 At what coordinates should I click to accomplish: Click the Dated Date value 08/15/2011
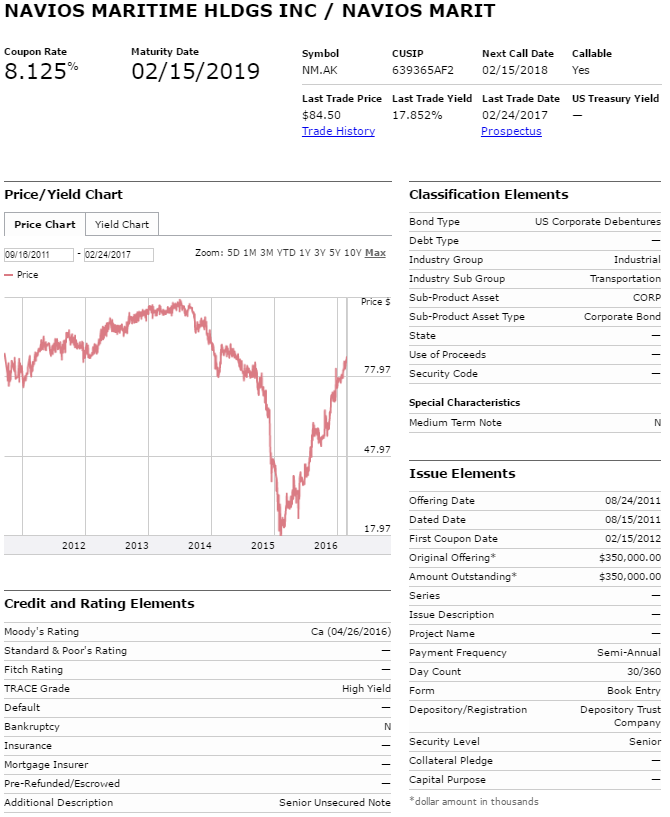pos(632,519)
